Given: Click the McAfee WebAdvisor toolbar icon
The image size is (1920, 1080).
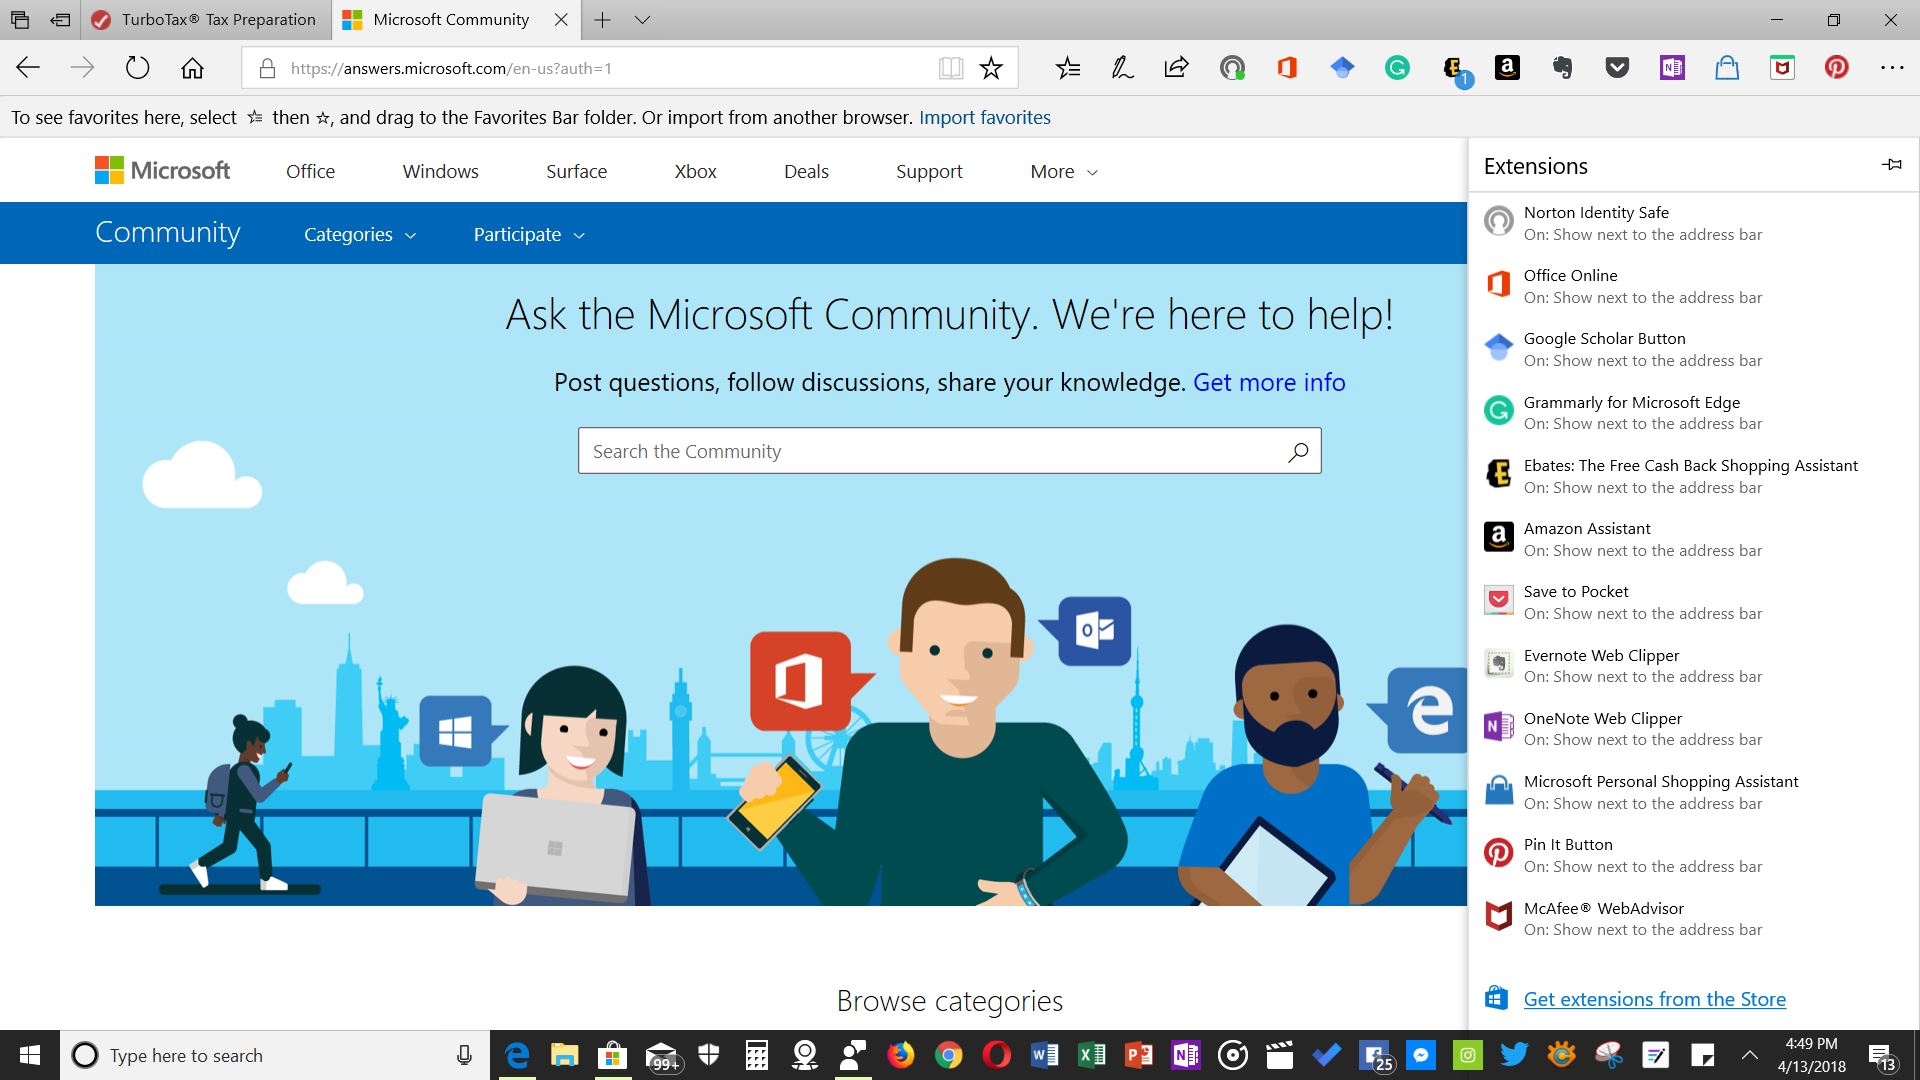Looking at the screenshot, I should click(1782, 68).
